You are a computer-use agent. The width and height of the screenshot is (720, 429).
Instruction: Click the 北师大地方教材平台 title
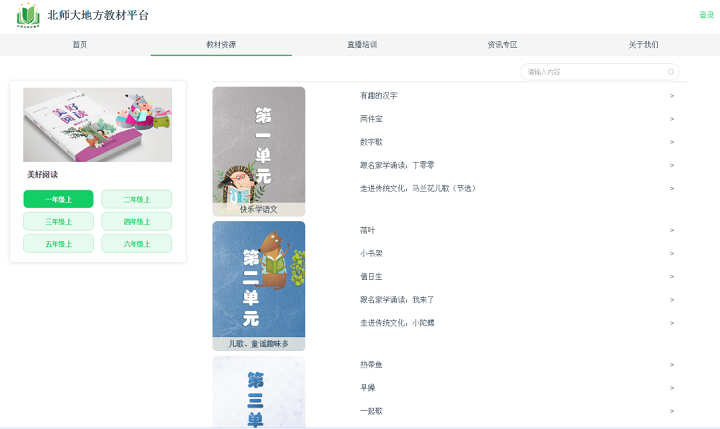pos(98,15)
